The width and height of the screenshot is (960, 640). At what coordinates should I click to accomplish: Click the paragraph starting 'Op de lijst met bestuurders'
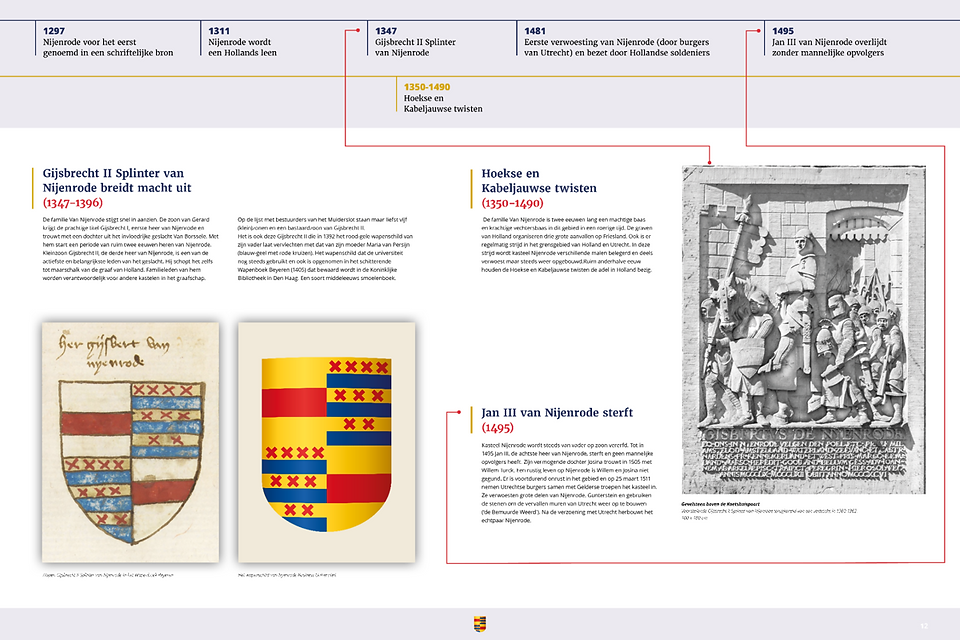point(325,249)
